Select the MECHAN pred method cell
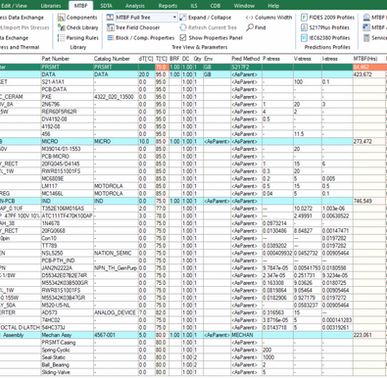 click(246, 335)
